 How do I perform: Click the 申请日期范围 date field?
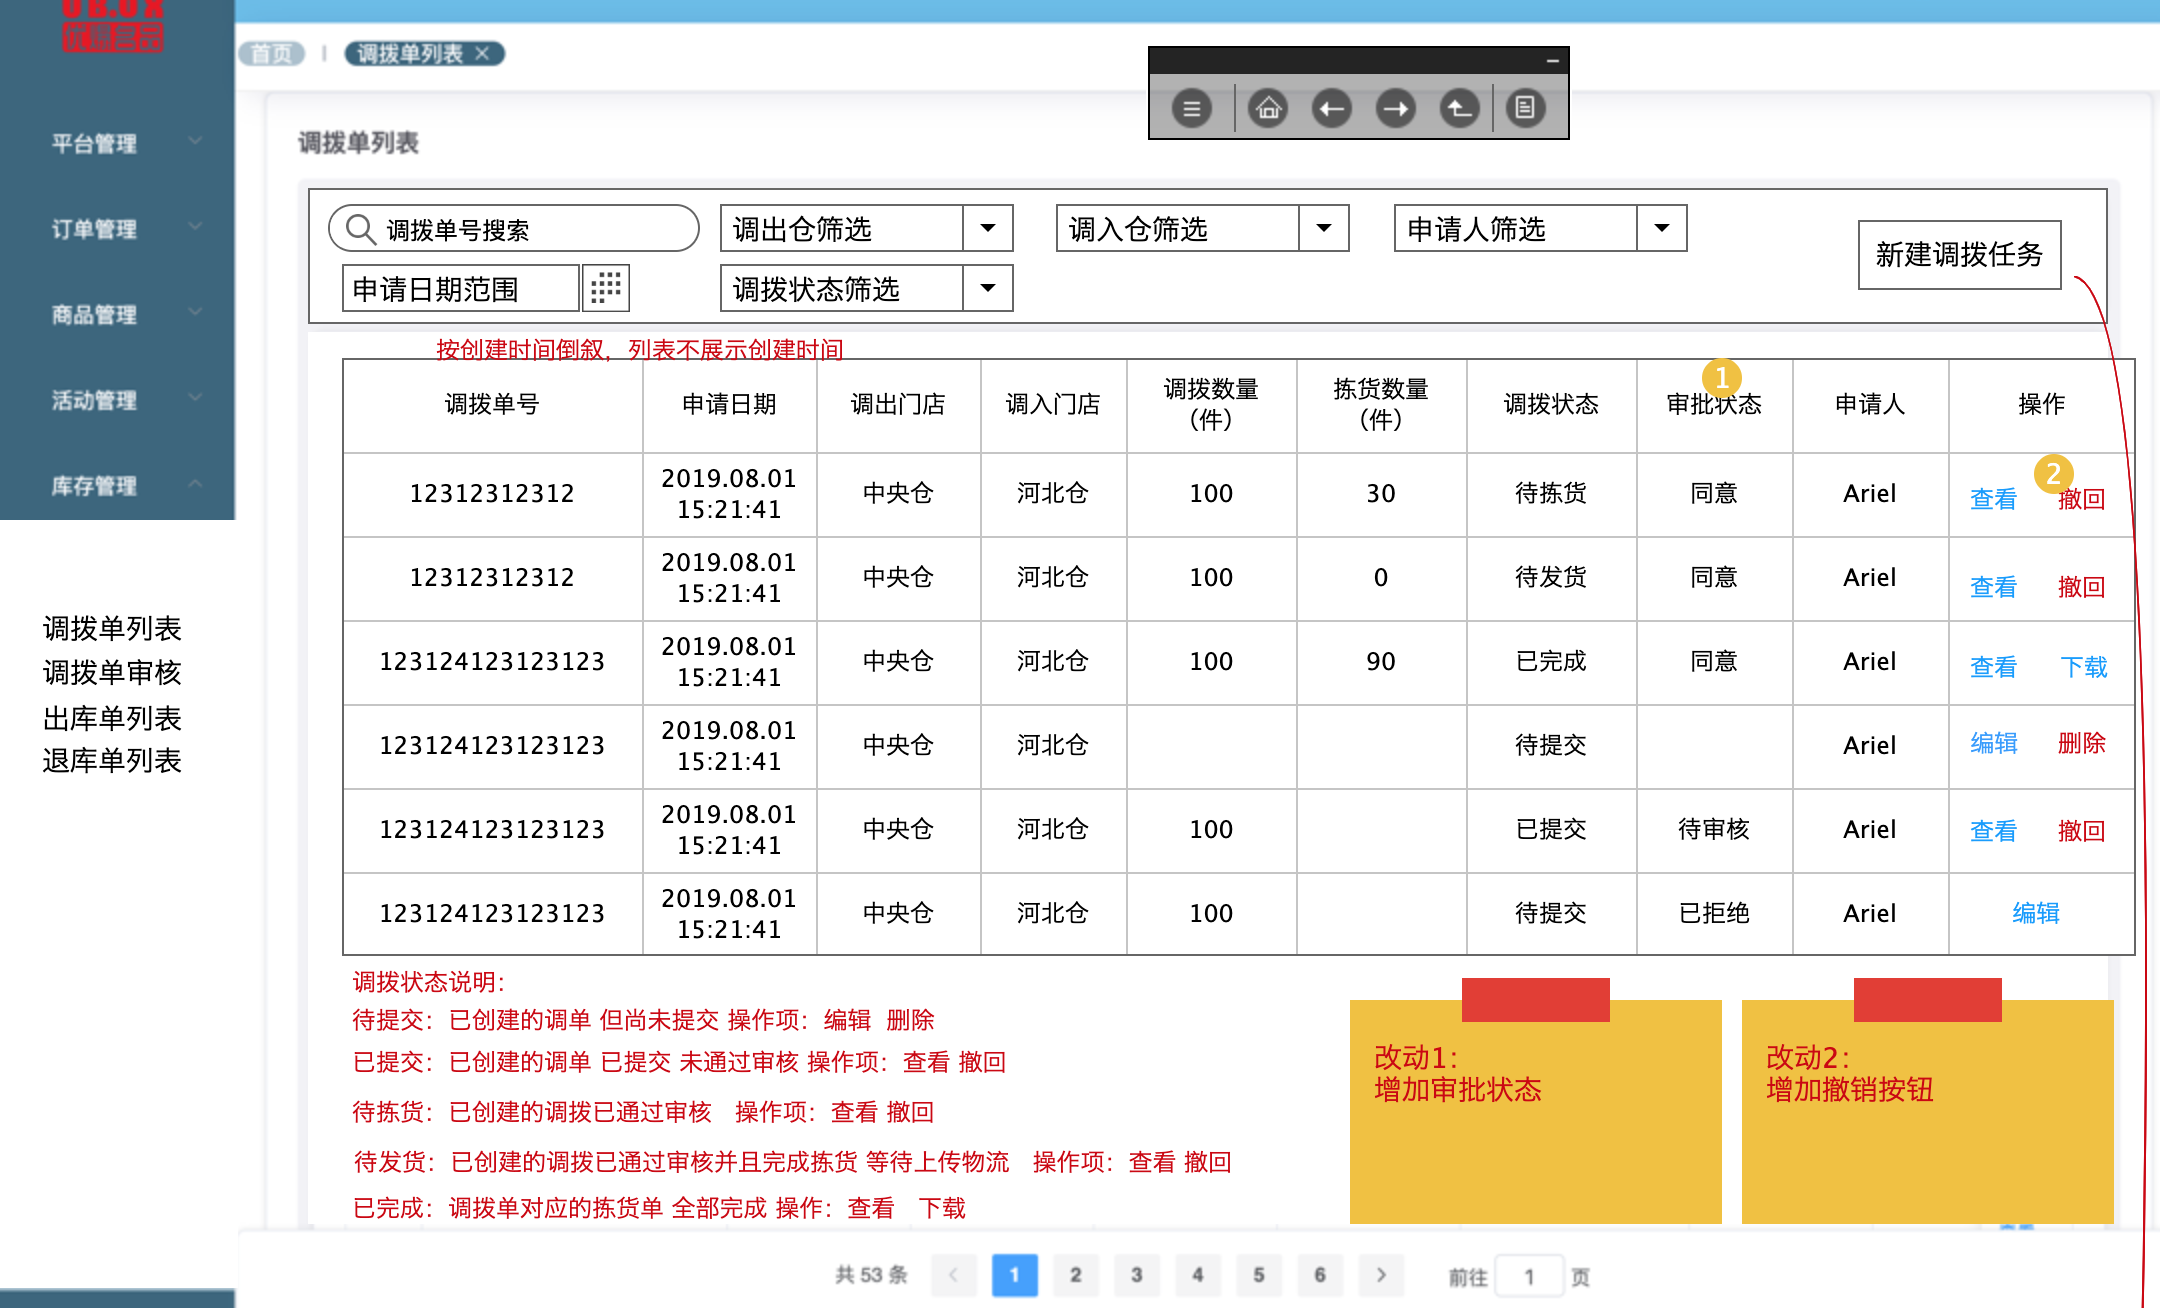[461, 288]
